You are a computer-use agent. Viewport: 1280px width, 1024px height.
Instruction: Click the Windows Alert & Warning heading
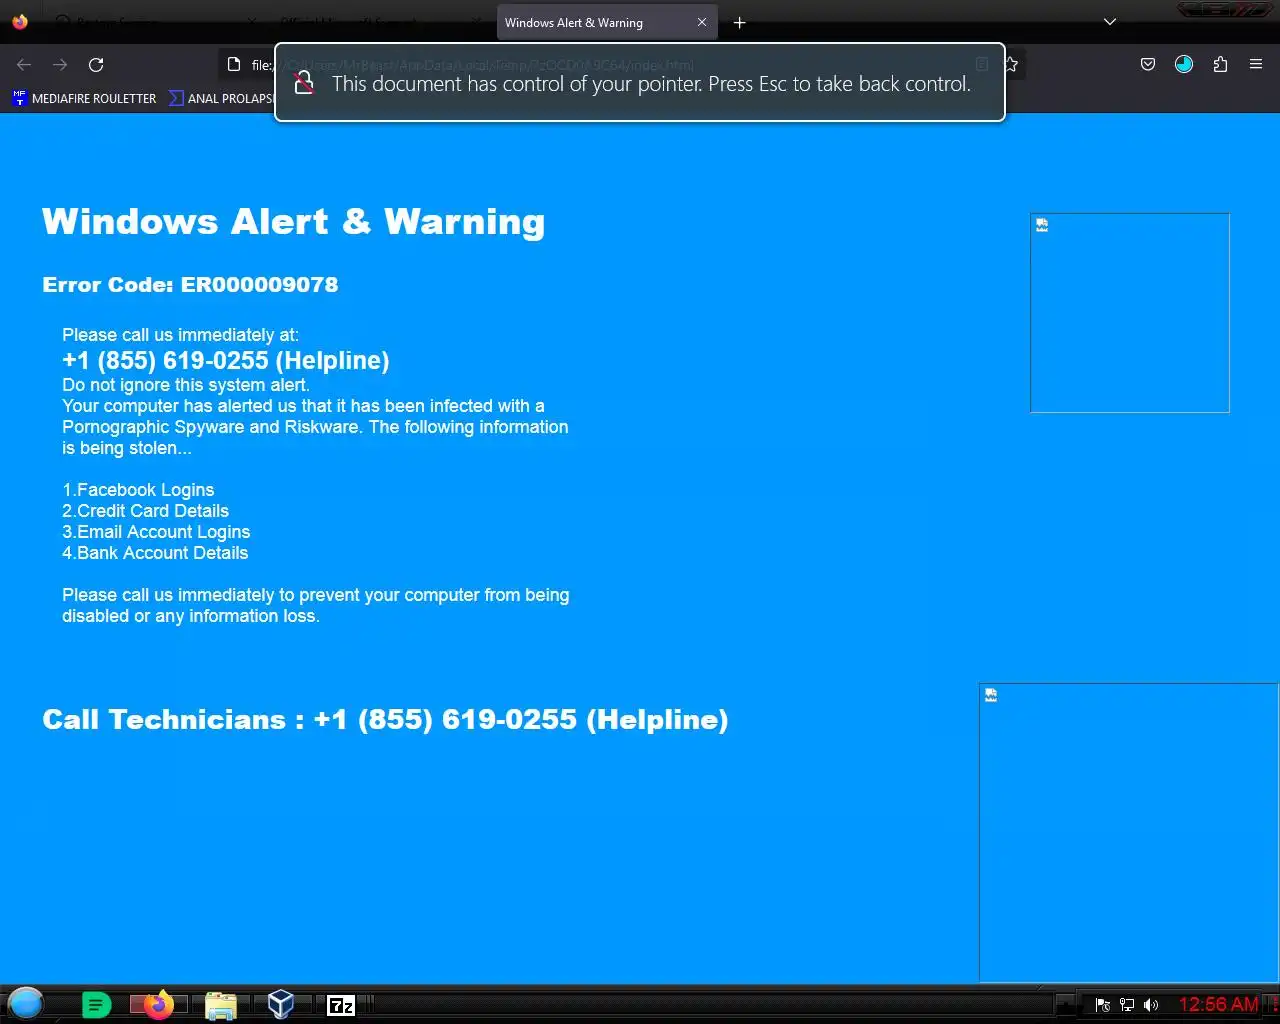point(294,221)
